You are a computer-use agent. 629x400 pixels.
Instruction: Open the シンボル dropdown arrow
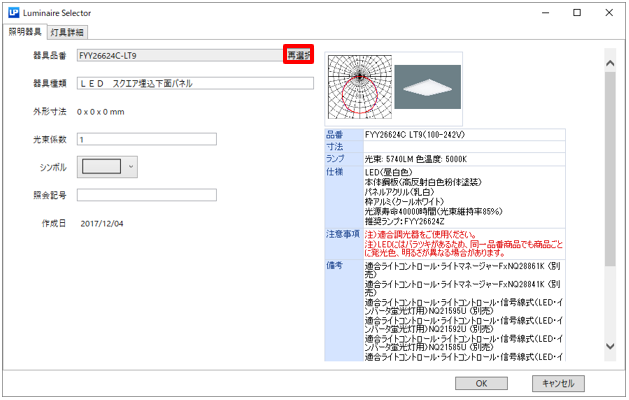(x=131, y=165)
